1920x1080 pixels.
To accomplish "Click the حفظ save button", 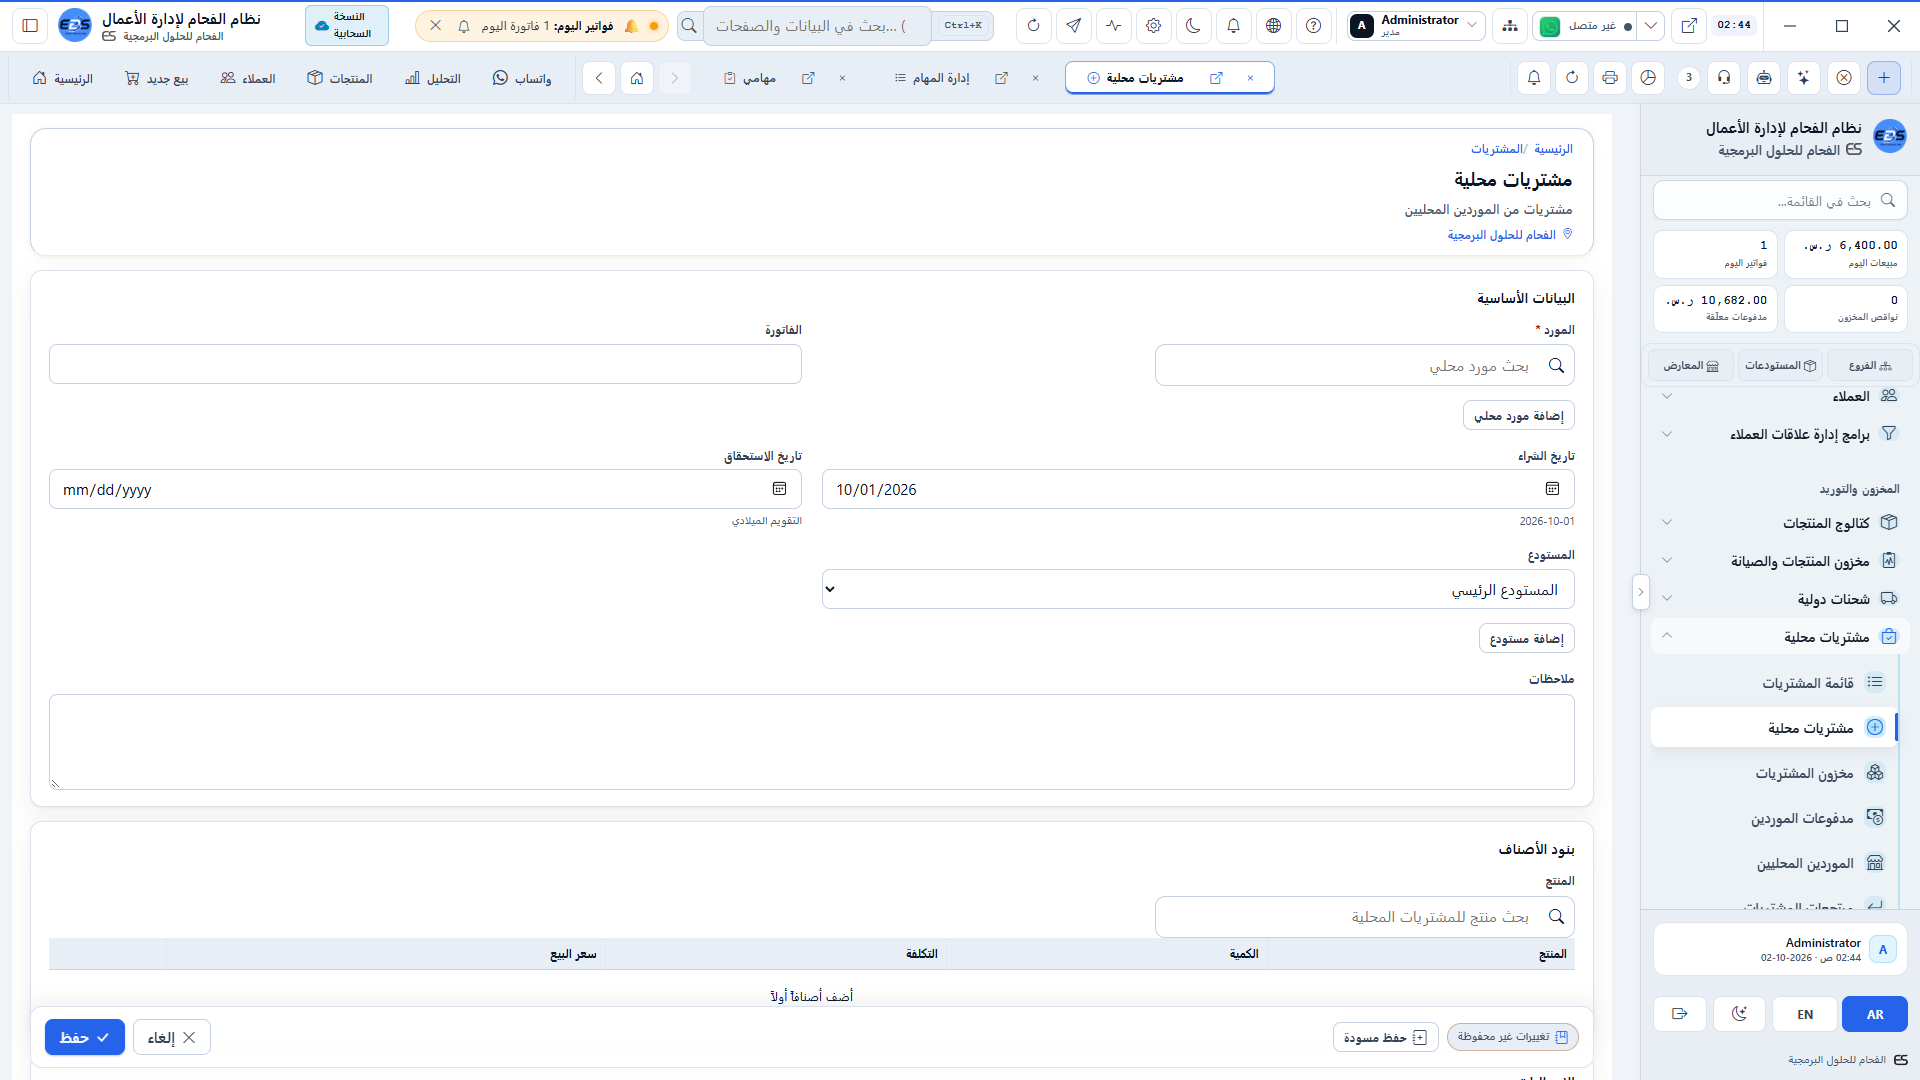I will point(85,1037).
